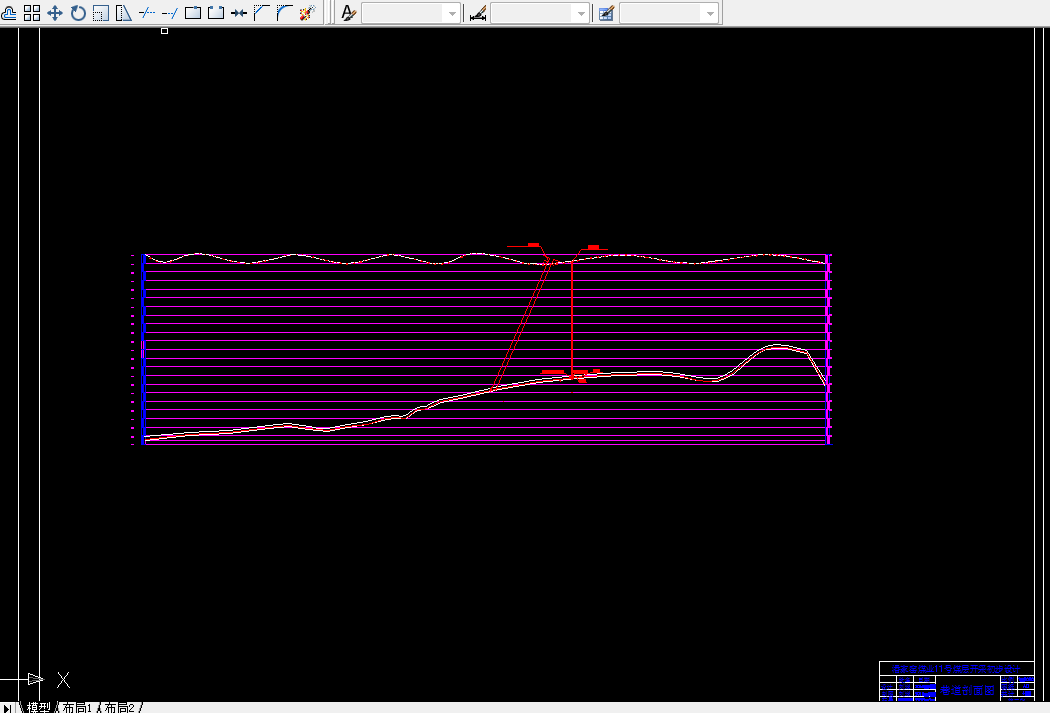
Task: Select the Break at Point tool
Action: (x=193, y=13)
